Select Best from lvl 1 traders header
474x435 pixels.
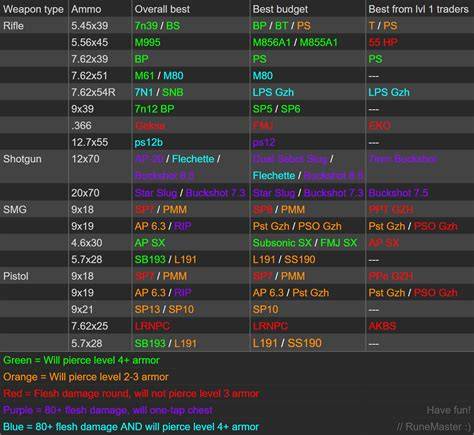tap(418, 9)
